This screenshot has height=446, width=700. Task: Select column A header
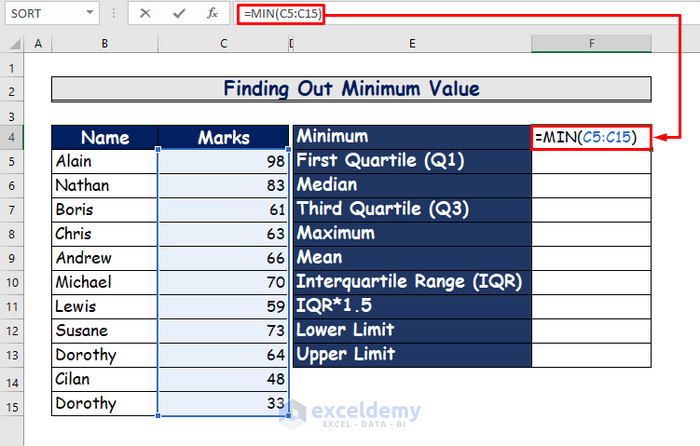[38, 44]
